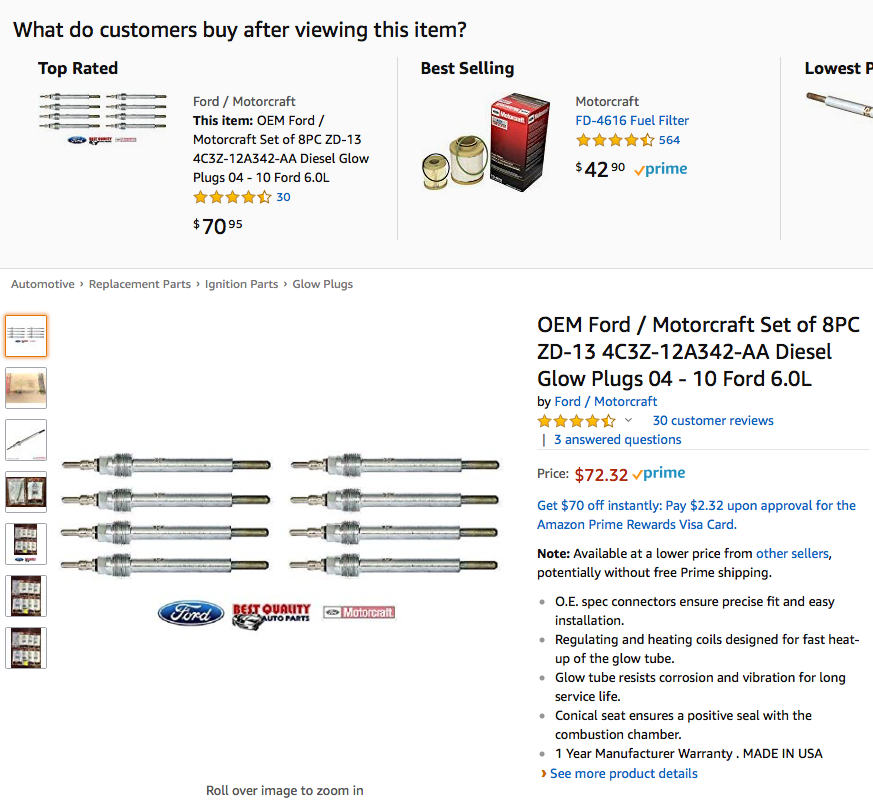Click the FD-4616 Fuel Filter product link

pos(634,119)
